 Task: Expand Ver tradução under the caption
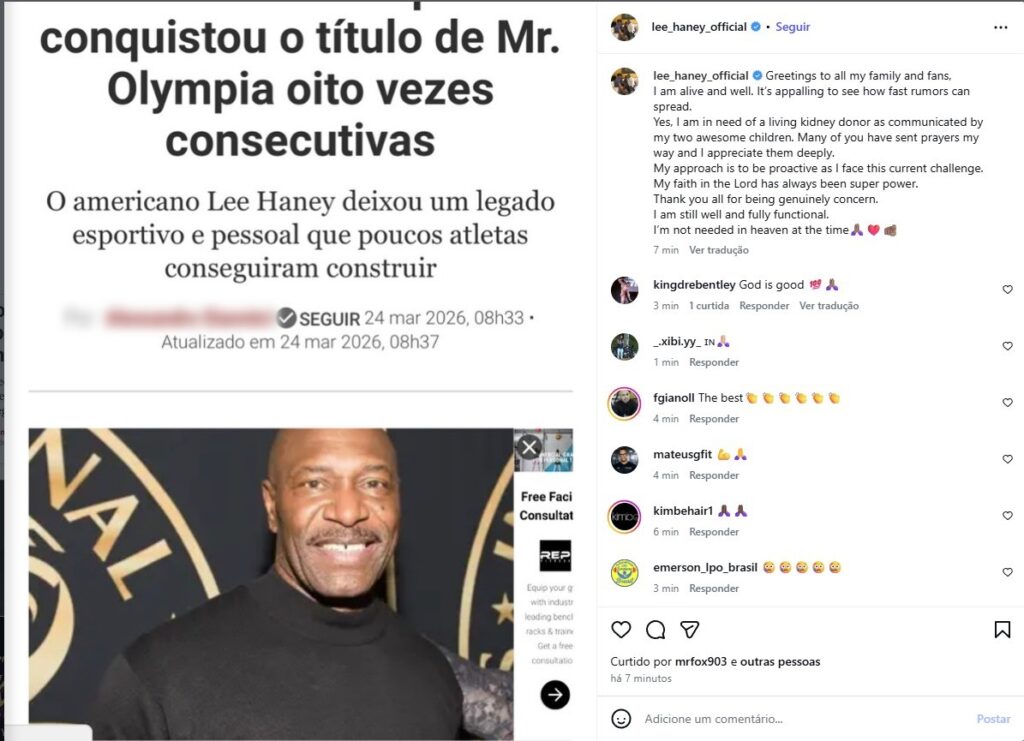[x=718, y=250]
